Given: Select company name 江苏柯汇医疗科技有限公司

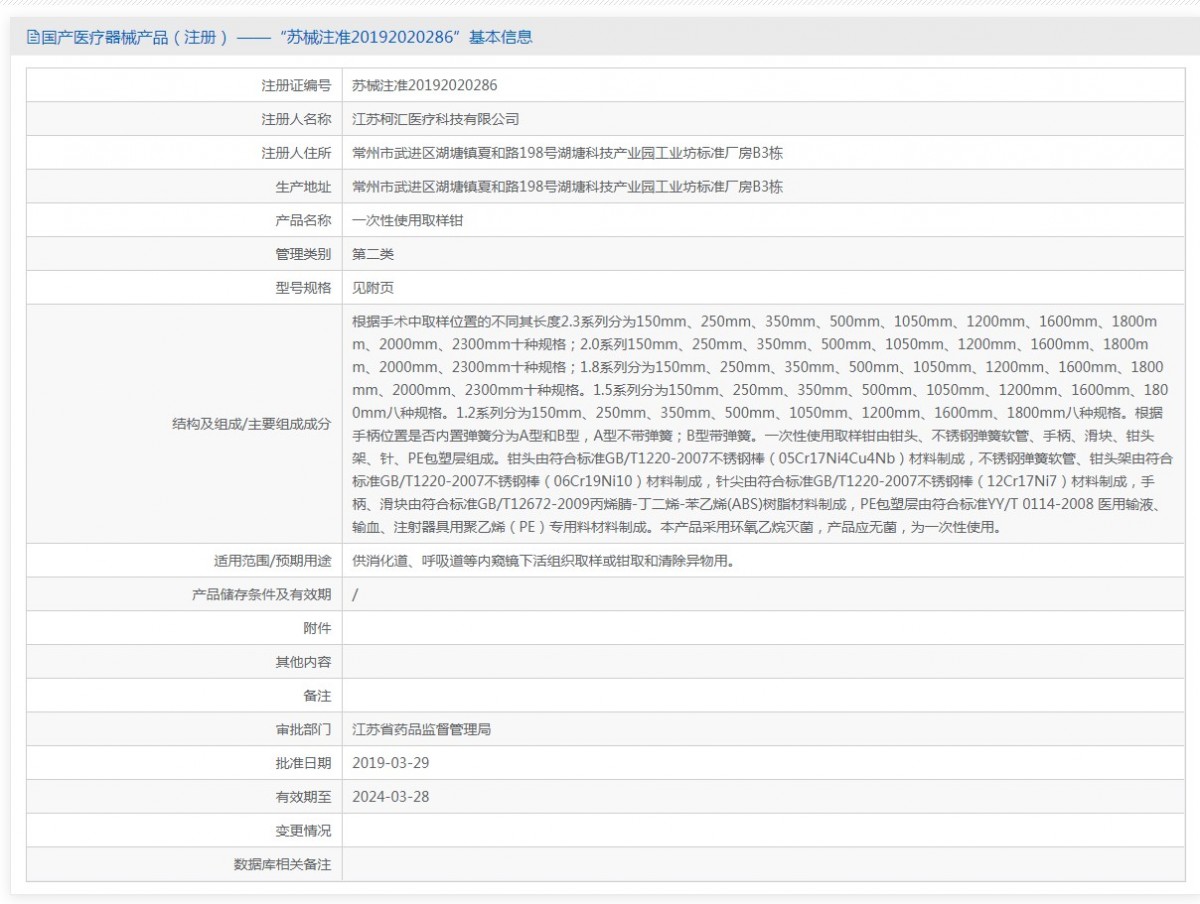Looking at the screenshot, I should (x=436, y=119).
